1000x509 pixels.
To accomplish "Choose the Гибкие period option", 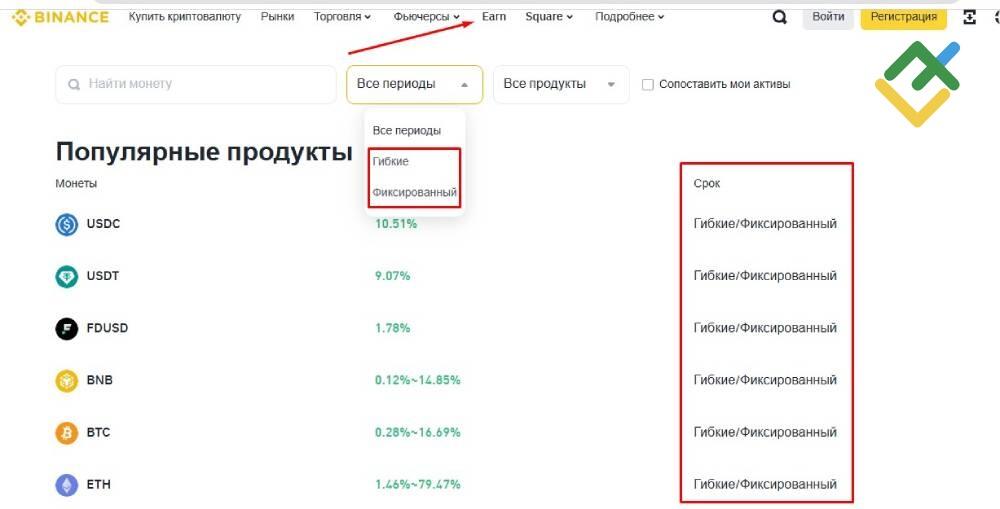I will [390, 161].
